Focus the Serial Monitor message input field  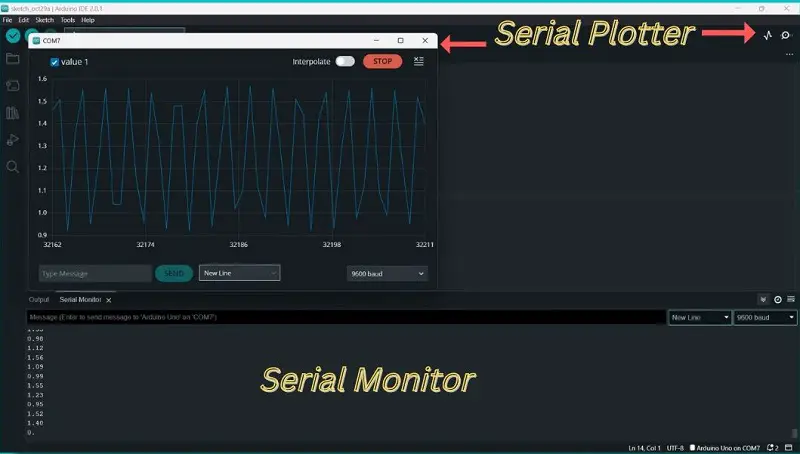click(346, 317)
